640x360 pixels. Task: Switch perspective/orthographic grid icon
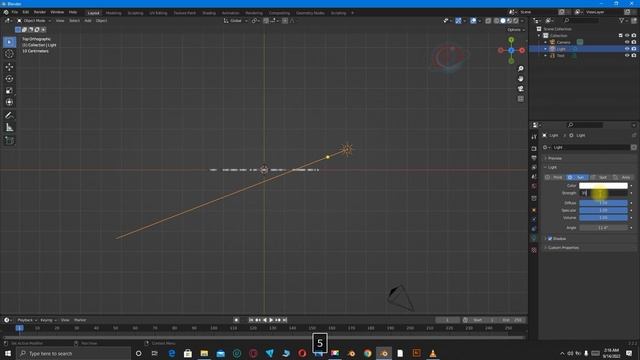520,99
